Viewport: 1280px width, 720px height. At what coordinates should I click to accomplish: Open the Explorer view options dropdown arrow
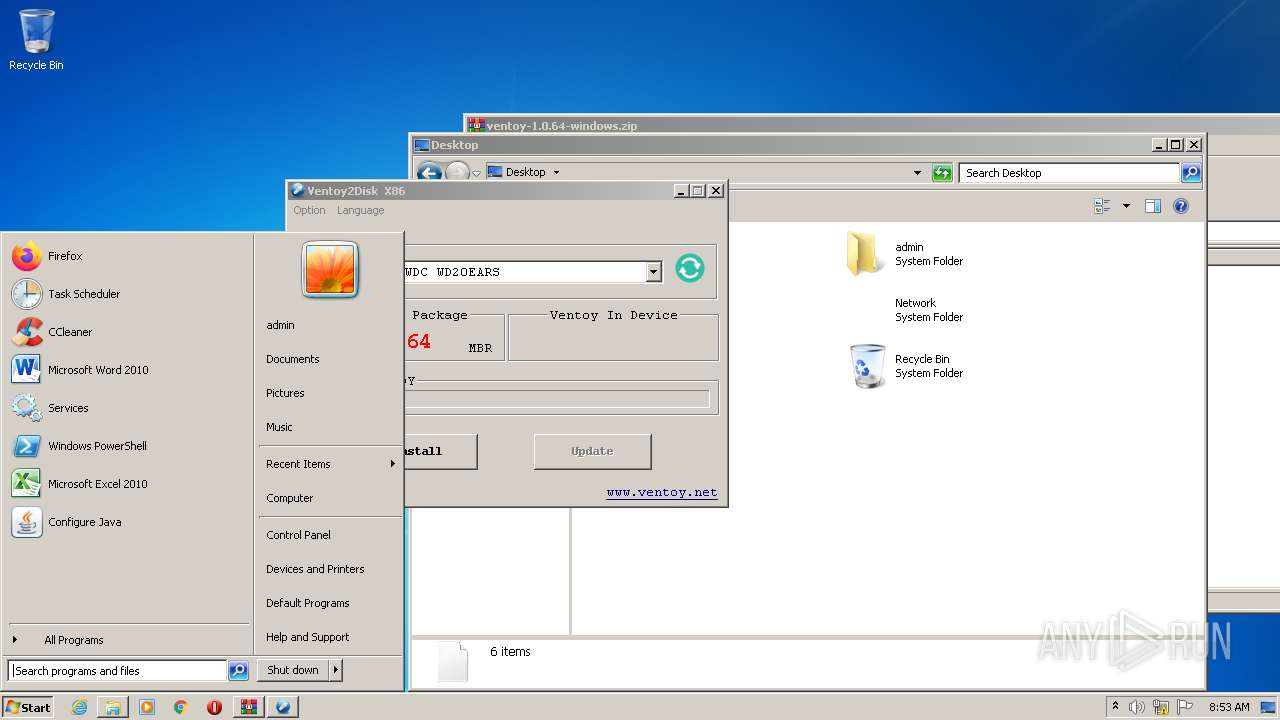pyautogui.click(x=1126, y=206)
